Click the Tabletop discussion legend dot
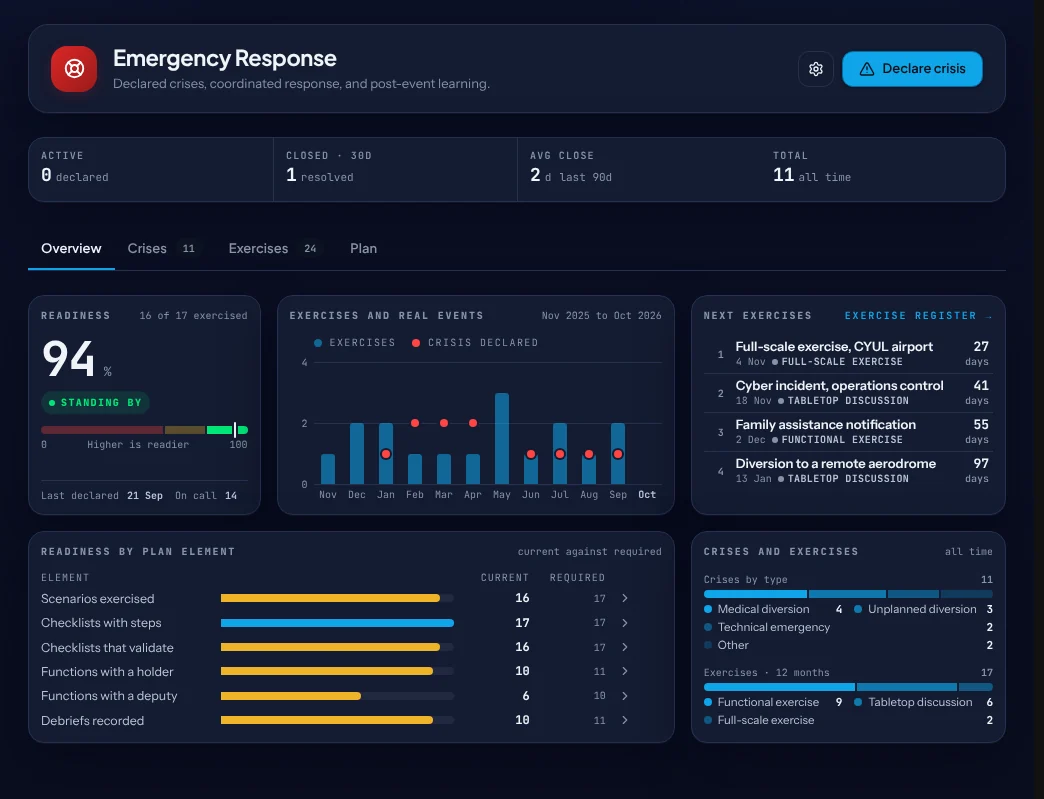The width and height of the screenshot is (1044, 799). (x=858, y=702)
